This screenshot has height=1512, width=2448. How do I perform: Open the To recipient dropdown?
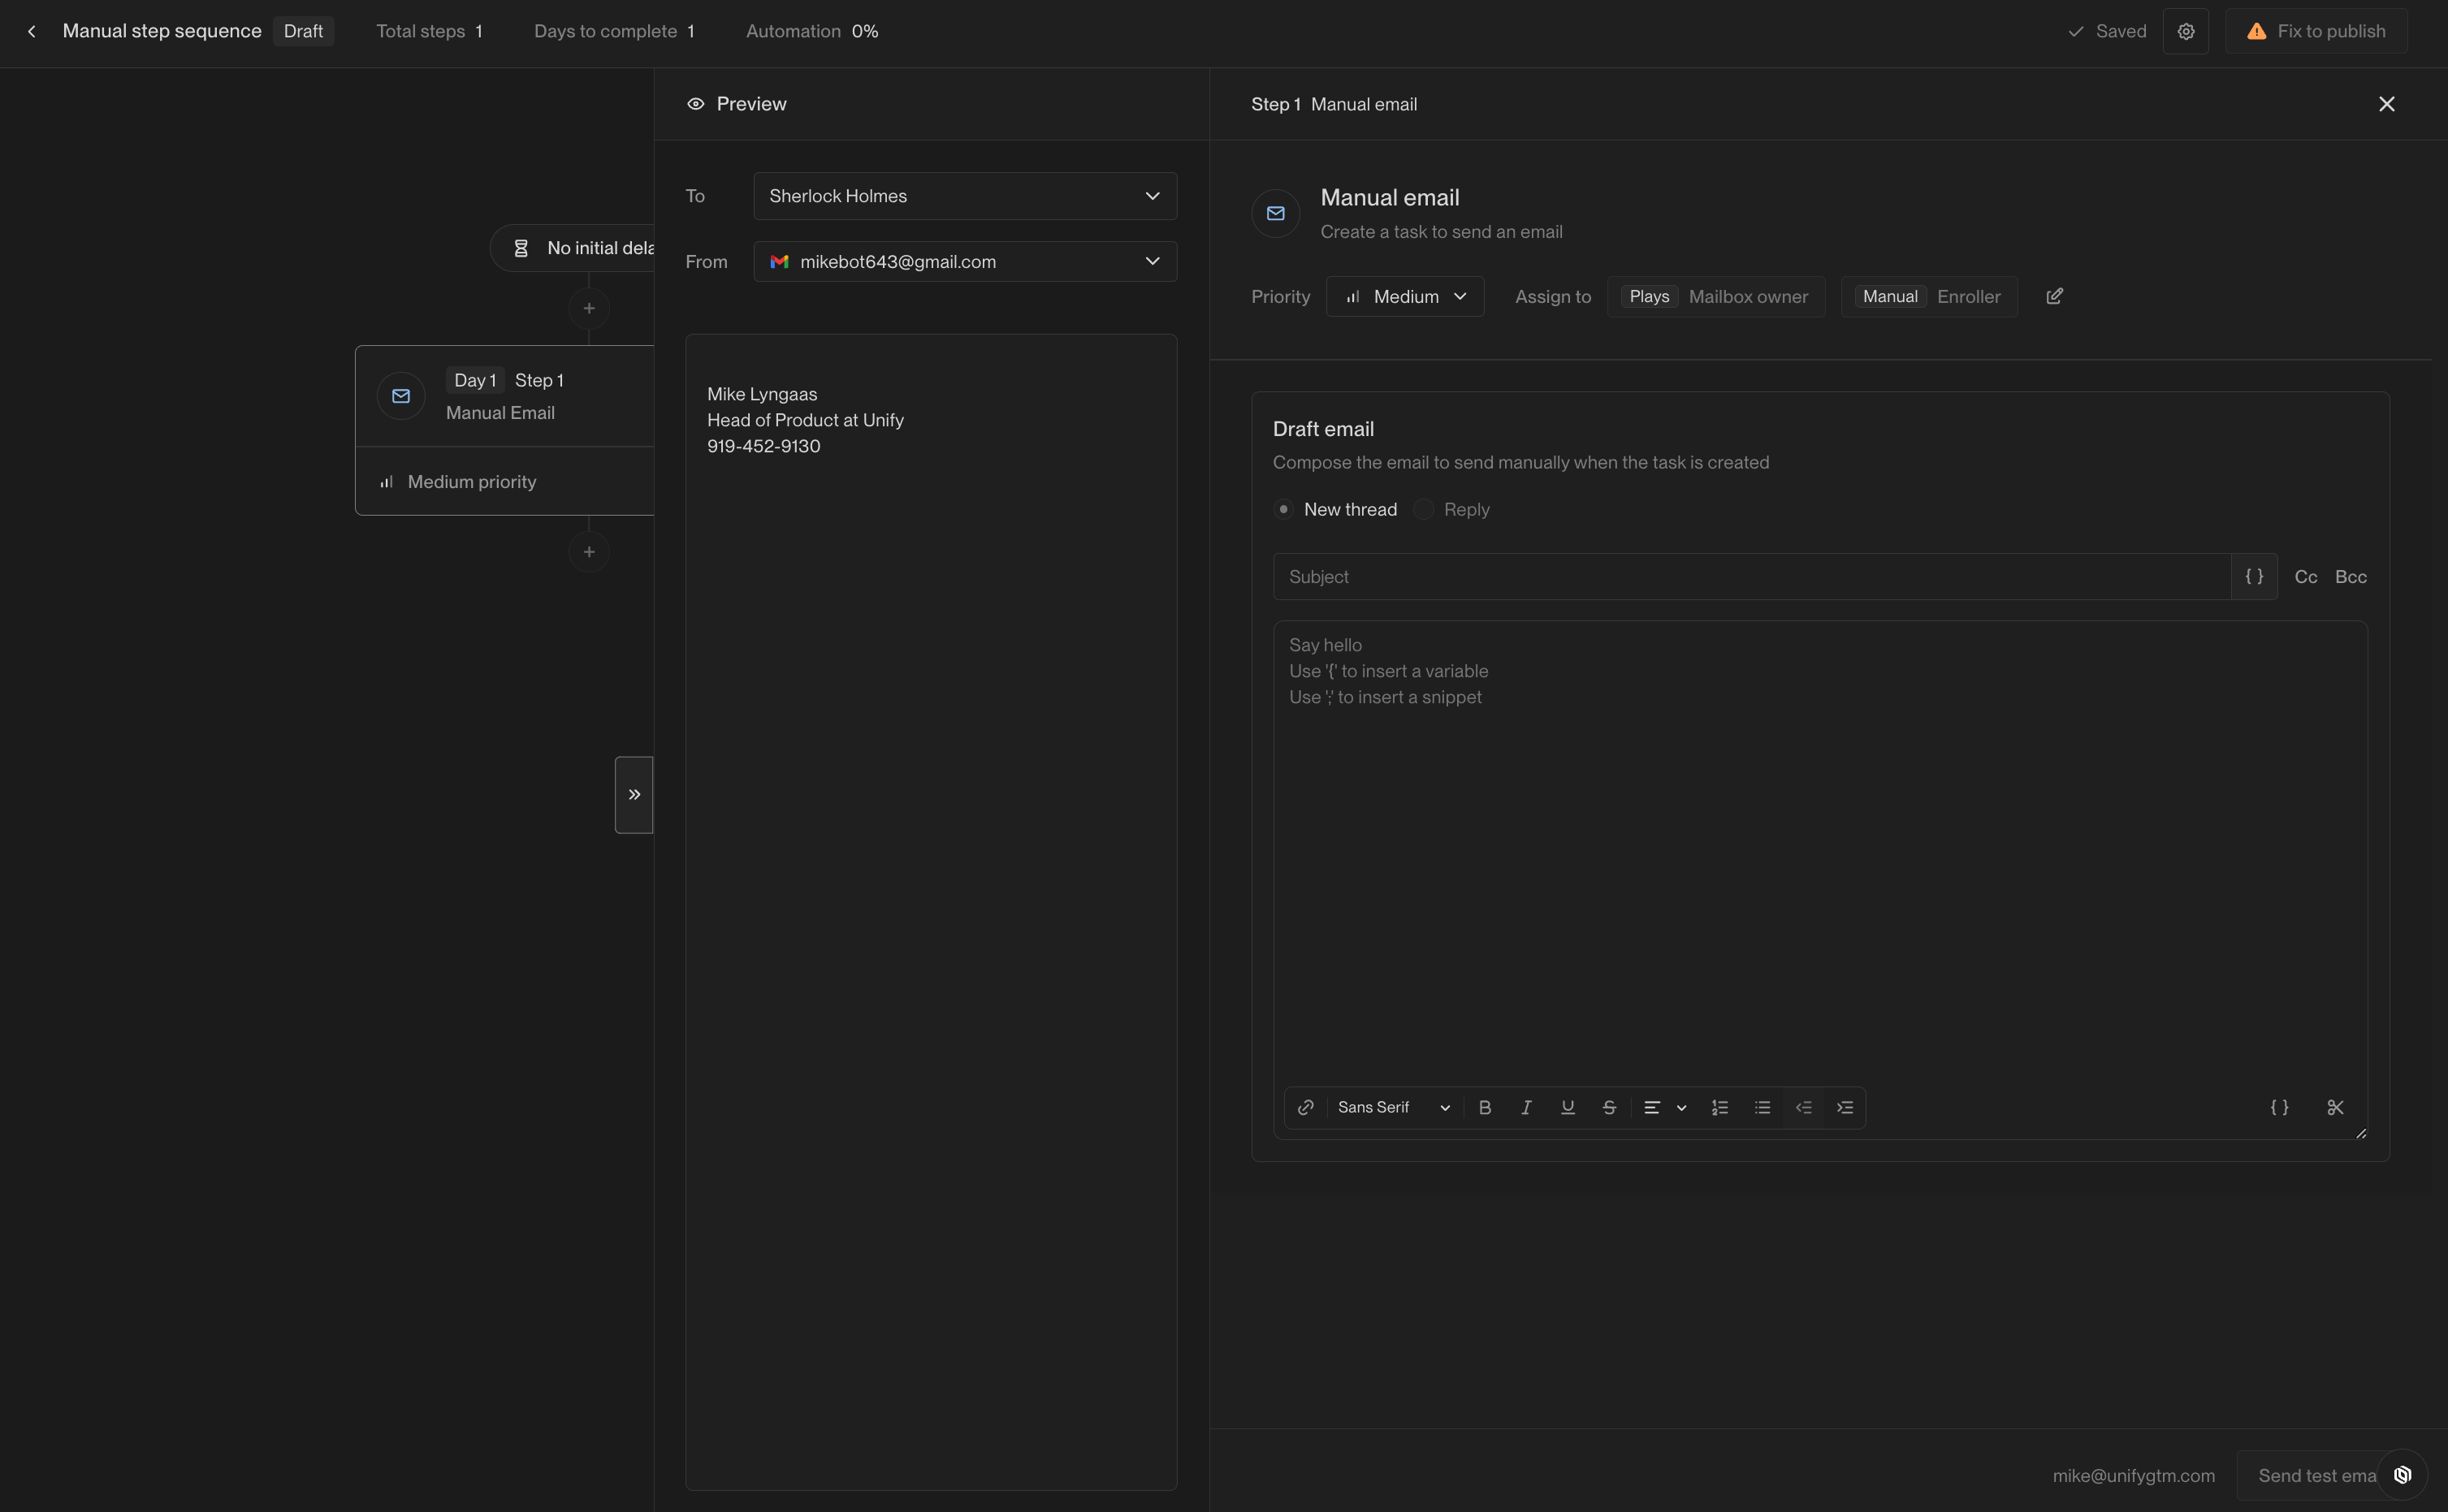pos(964,196)
